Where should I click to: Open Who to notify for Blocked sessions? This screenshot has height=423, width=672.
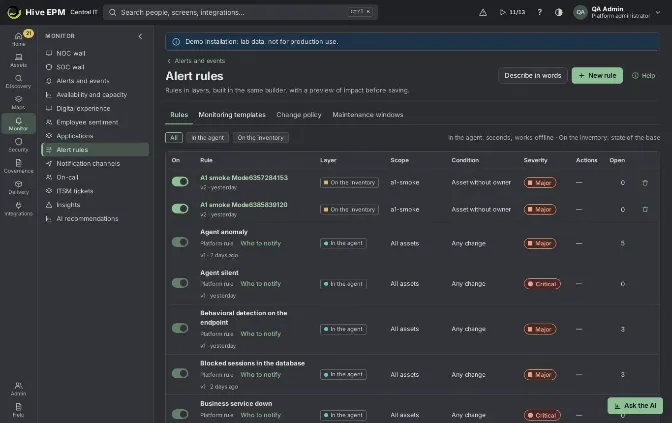point(261,375)
